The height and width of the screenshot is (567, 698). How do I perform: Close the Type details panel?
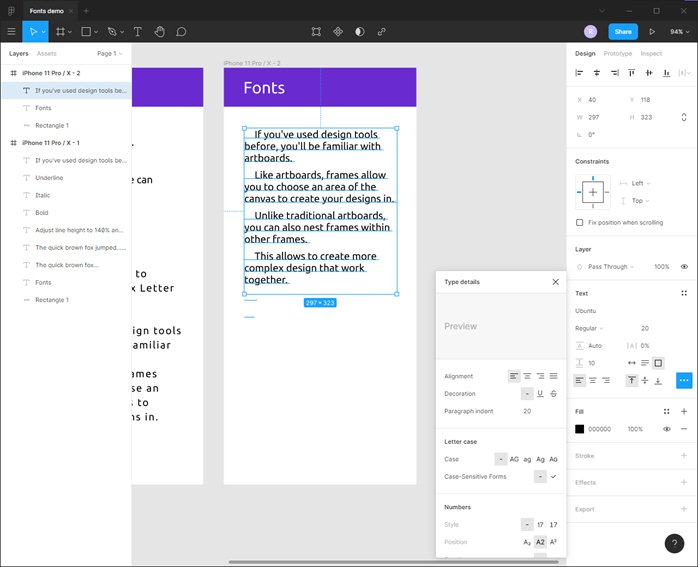pos(556,282)
